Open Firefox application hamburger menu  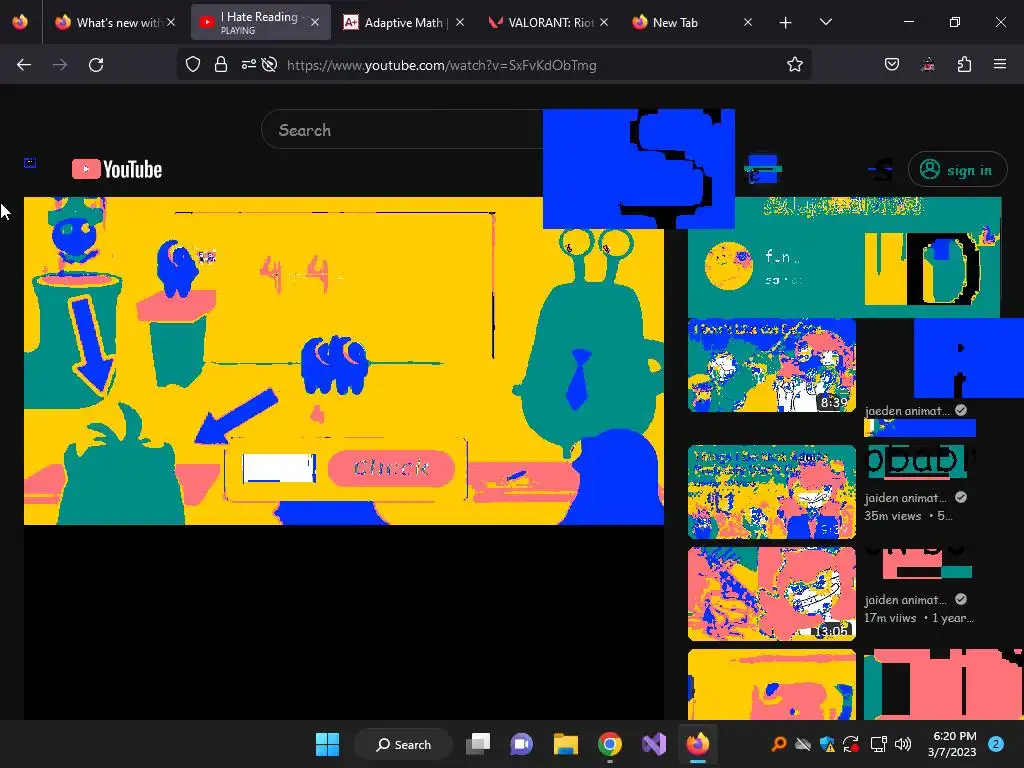coord(1000,64)
